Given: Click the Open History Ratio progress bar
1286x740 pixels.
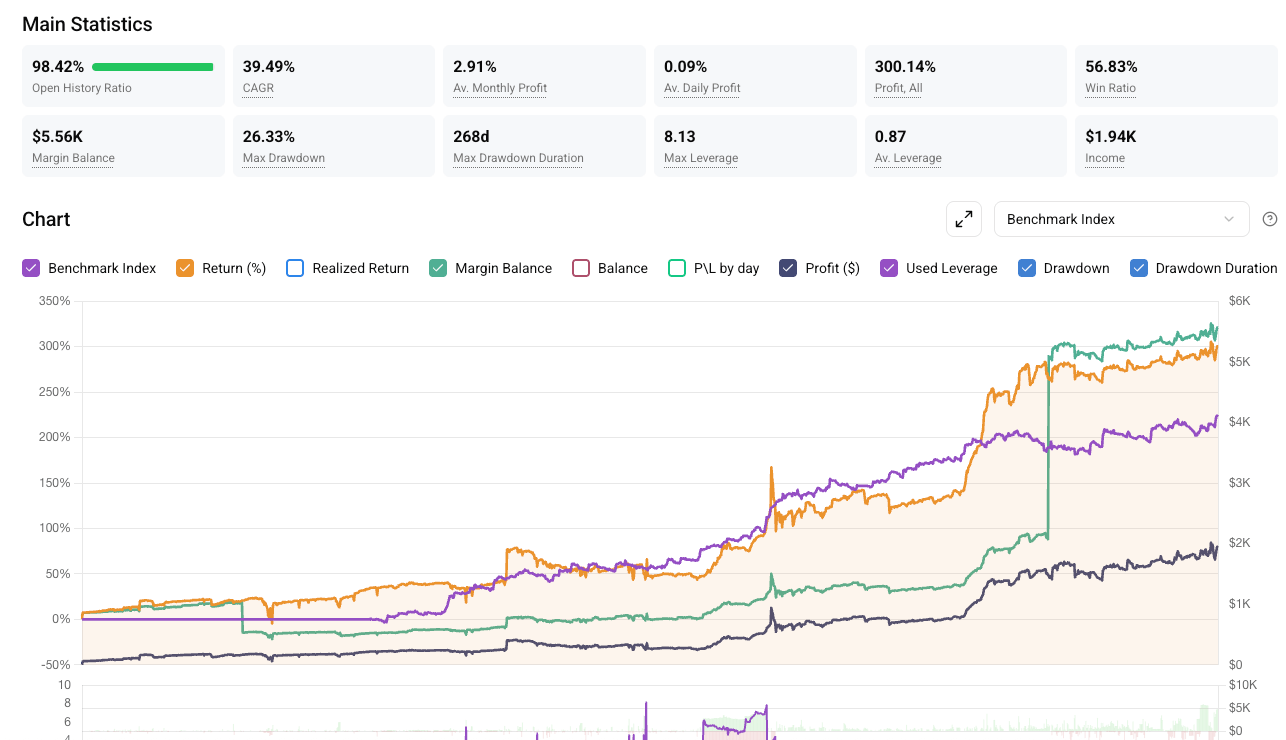Looking at the screenshot, I should (152, 67).
